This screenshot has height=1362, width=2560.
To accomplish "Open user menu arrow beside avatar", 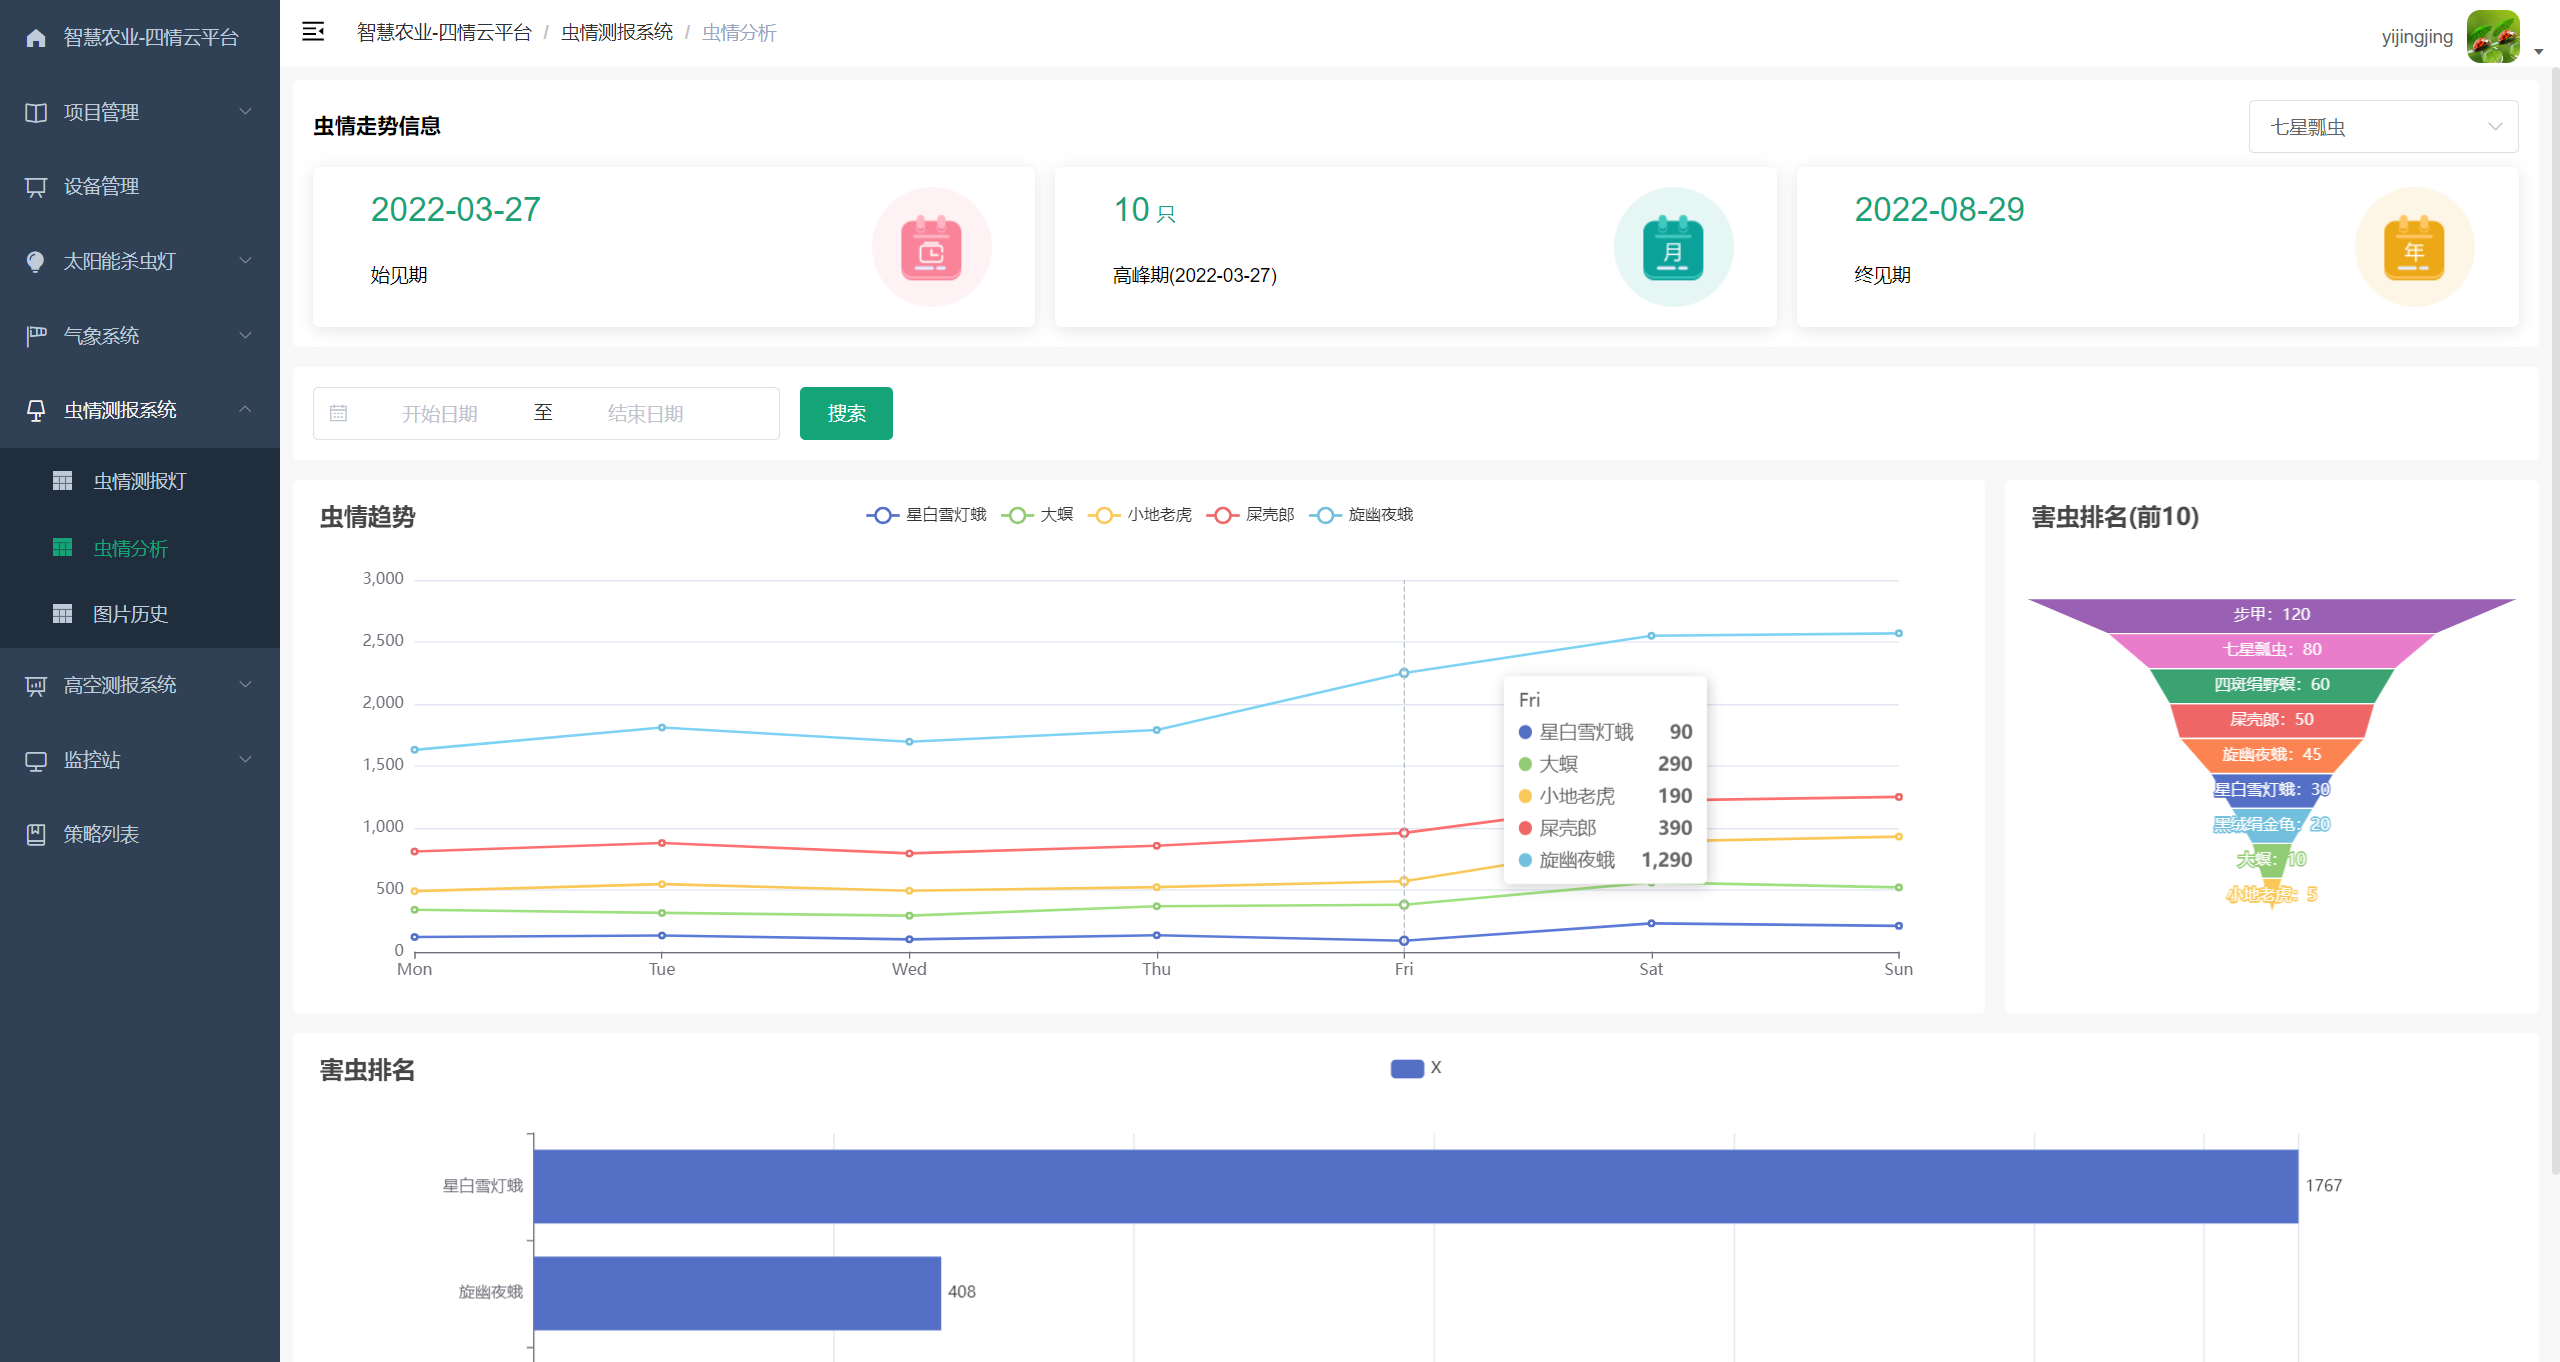I will 2539,52.
